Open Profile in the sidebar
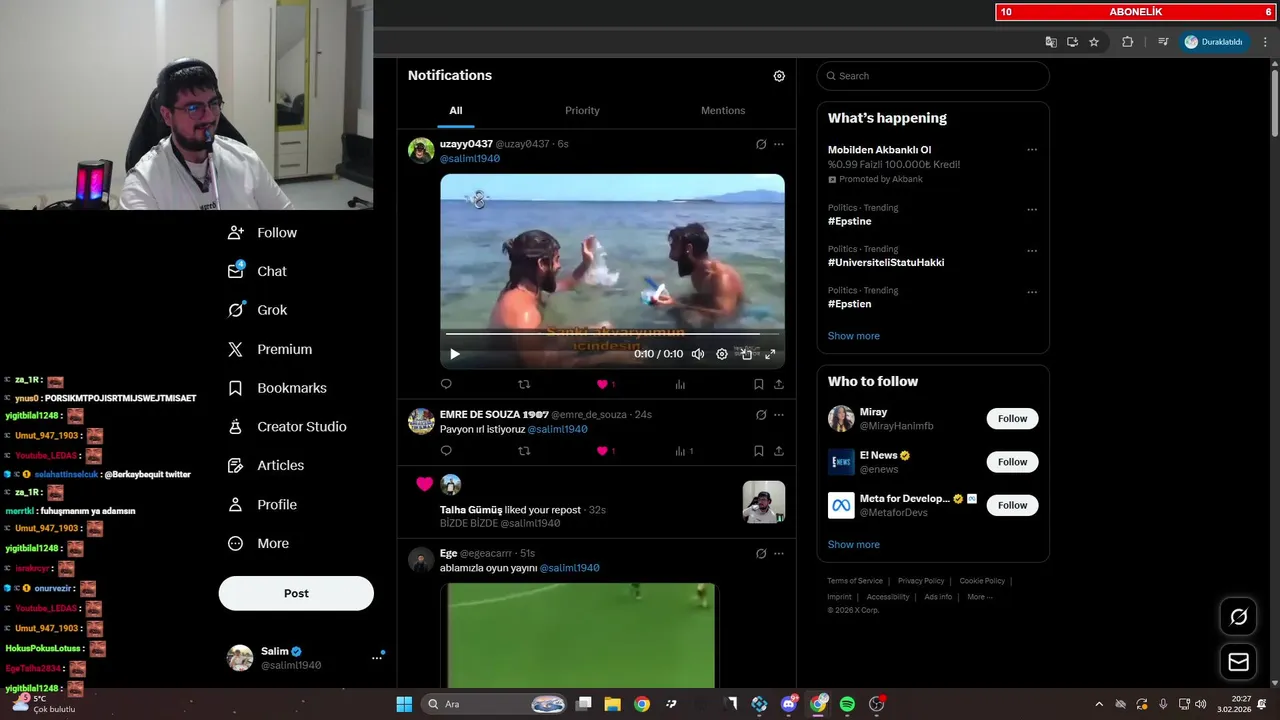1280x720 pixels. [x=262, y=504]
